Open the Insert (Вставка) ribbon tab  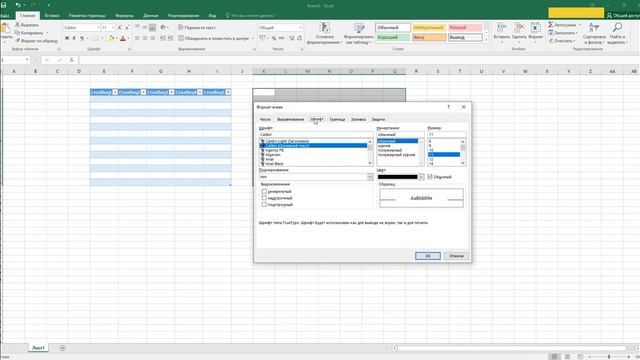pyautogui.click(x=52, y=16)
